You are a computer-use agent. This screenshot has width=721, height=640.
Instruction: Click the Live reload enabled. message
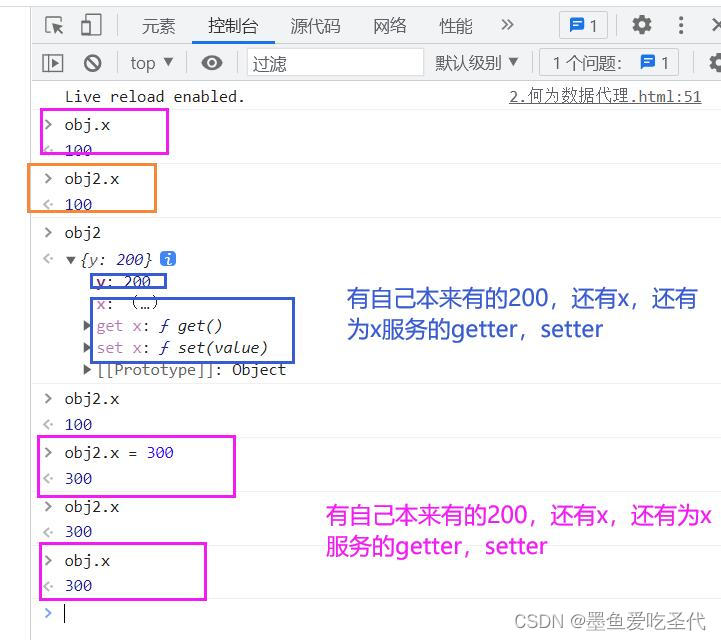point(155,97)
